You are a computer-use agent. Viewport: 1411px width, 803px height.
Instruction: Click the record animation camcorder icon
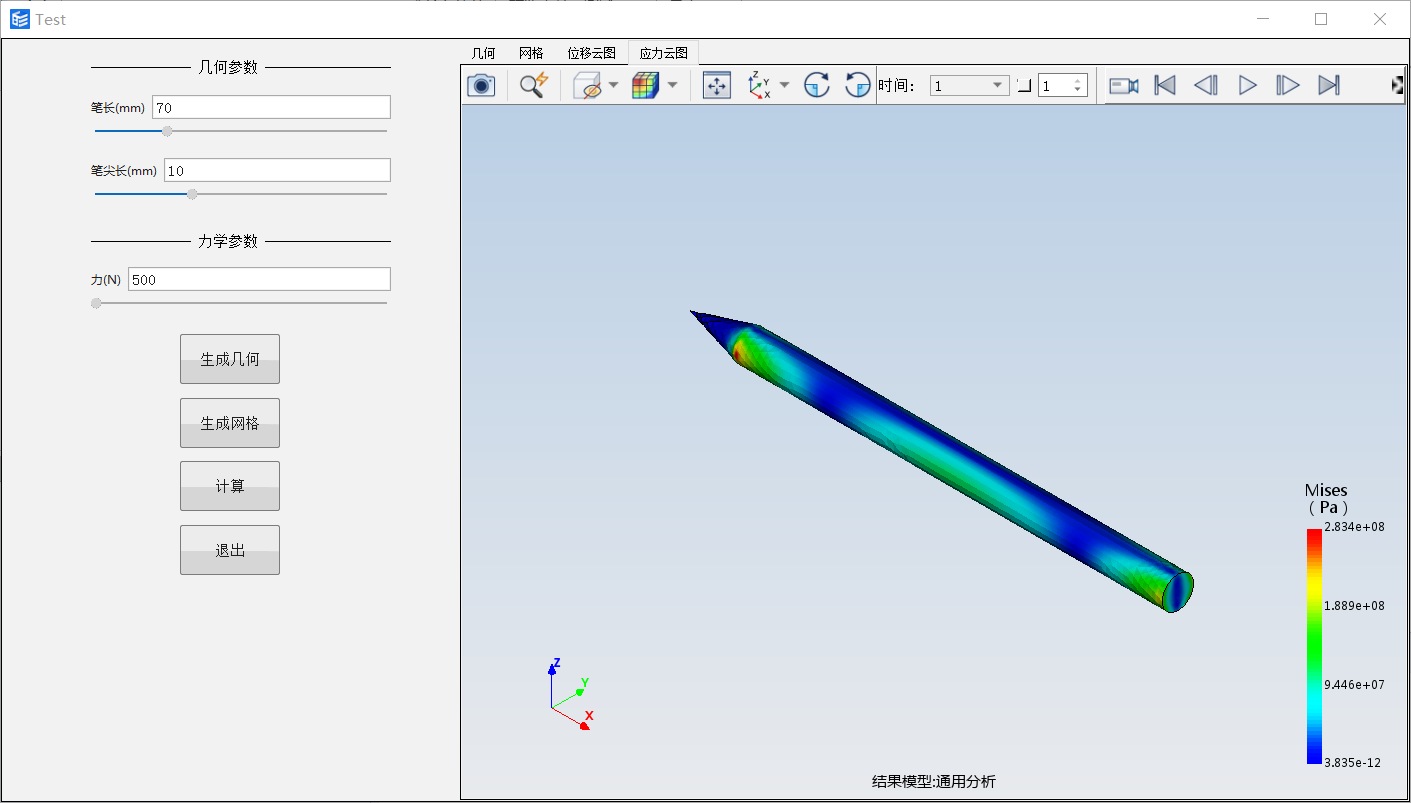click(x=1124, y=86)
